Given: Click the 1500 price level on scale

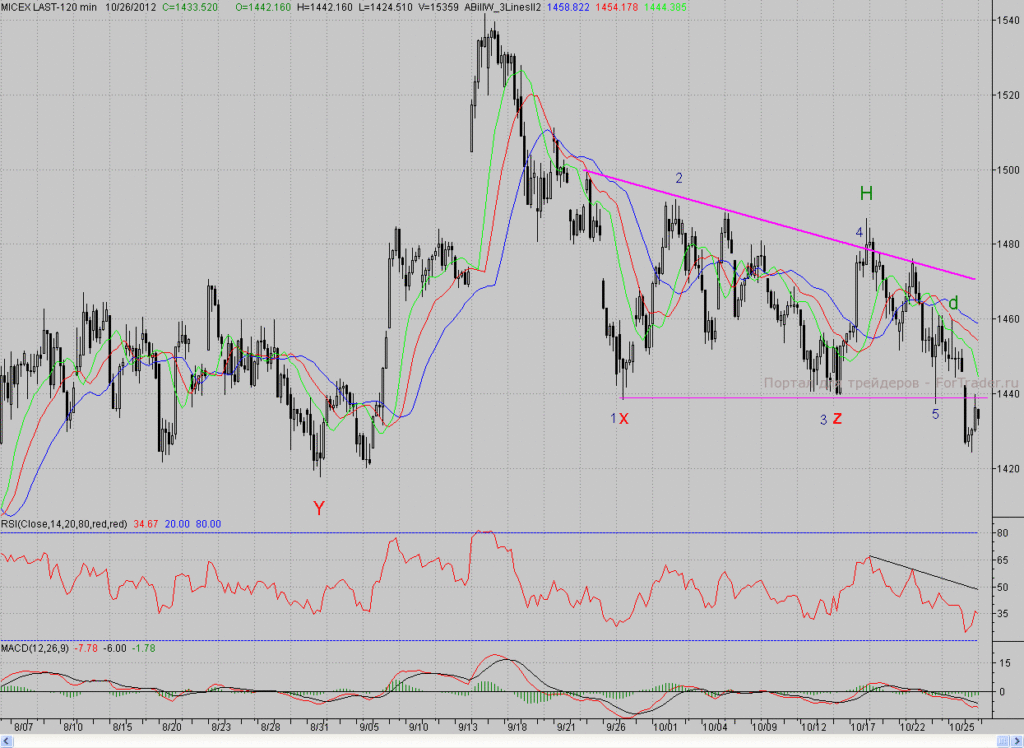Looking at the screenshot, I should click(1008, 170).
